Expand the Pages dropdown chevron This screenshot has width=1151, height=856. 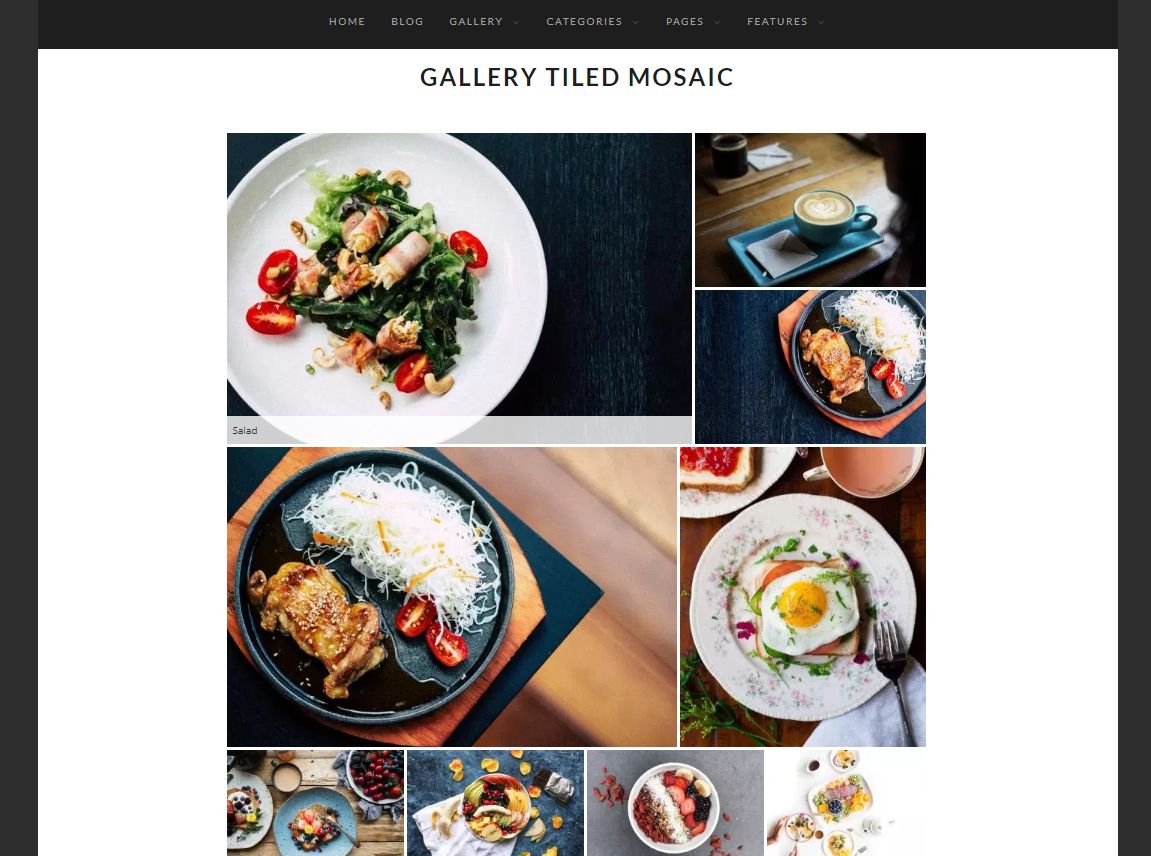717,22
